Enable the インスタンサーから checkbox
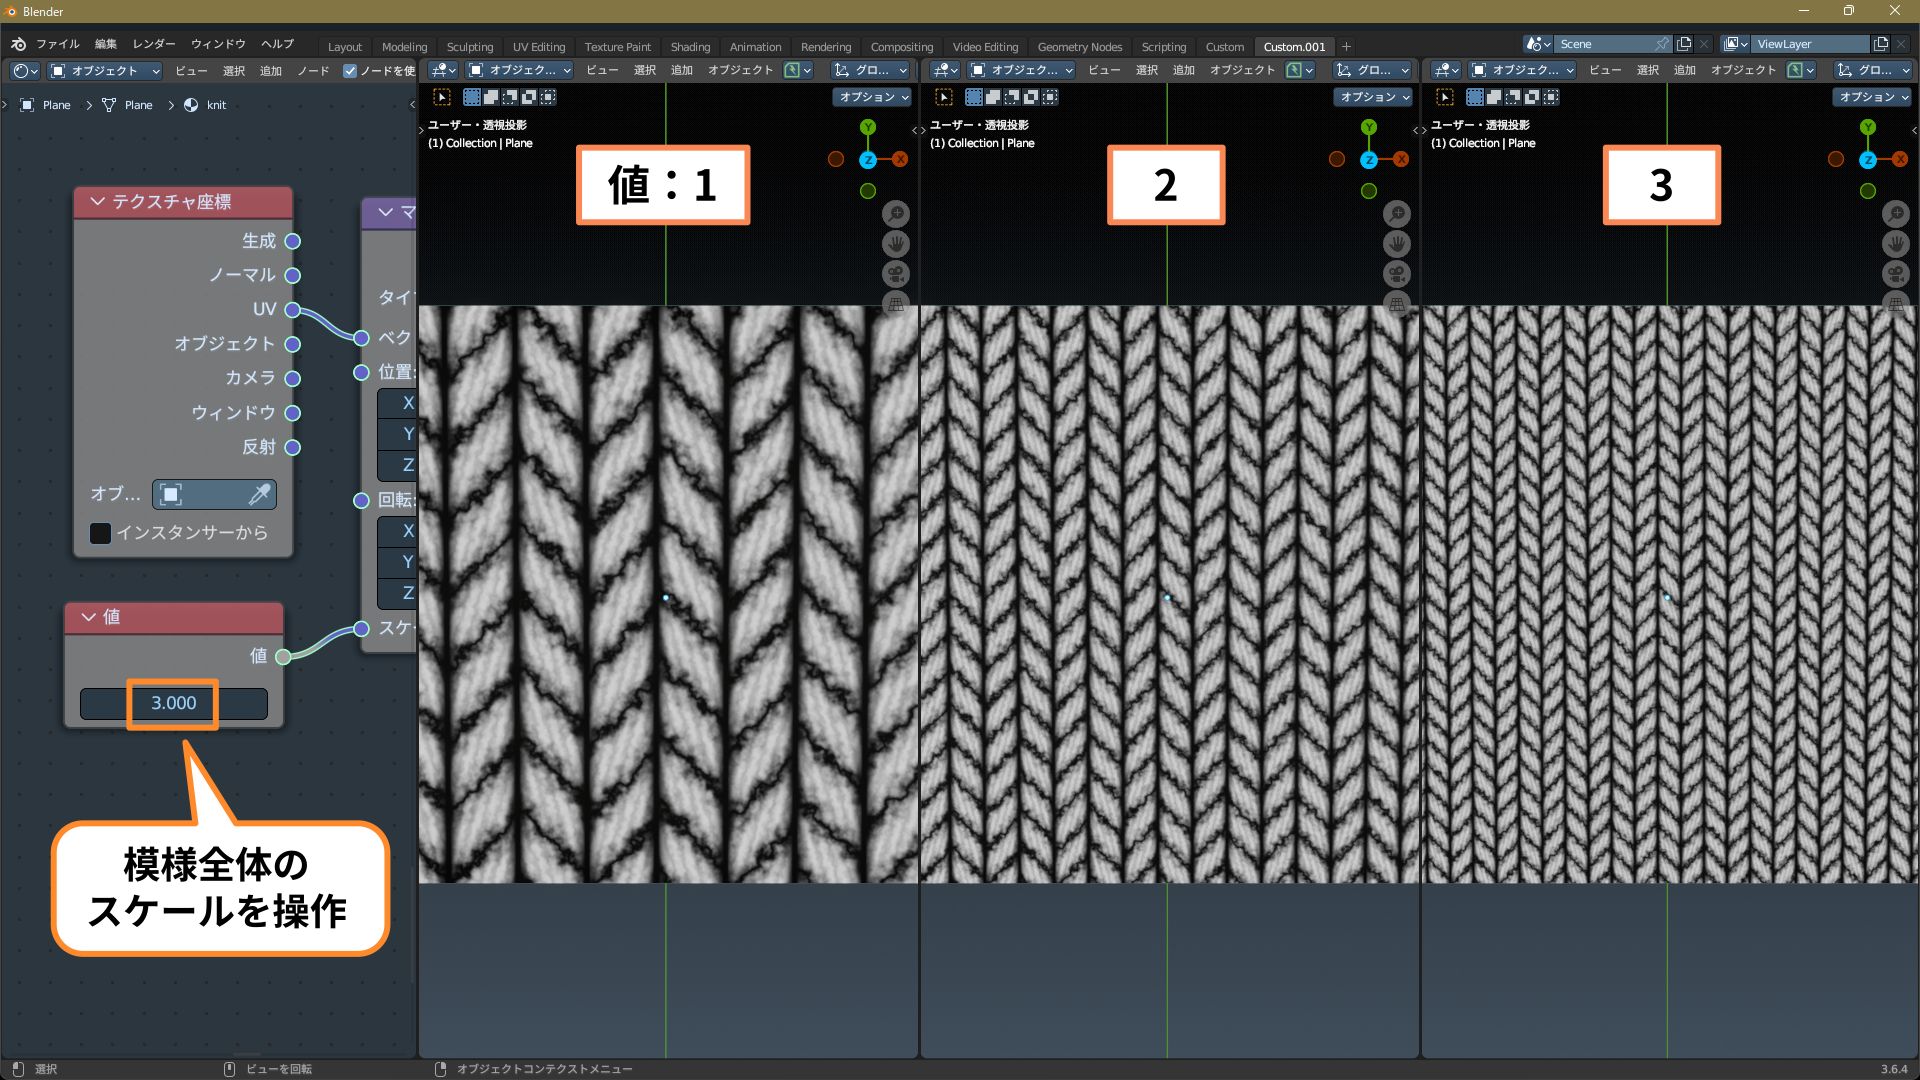The image size is (1920, 1080). pos(100,533)
